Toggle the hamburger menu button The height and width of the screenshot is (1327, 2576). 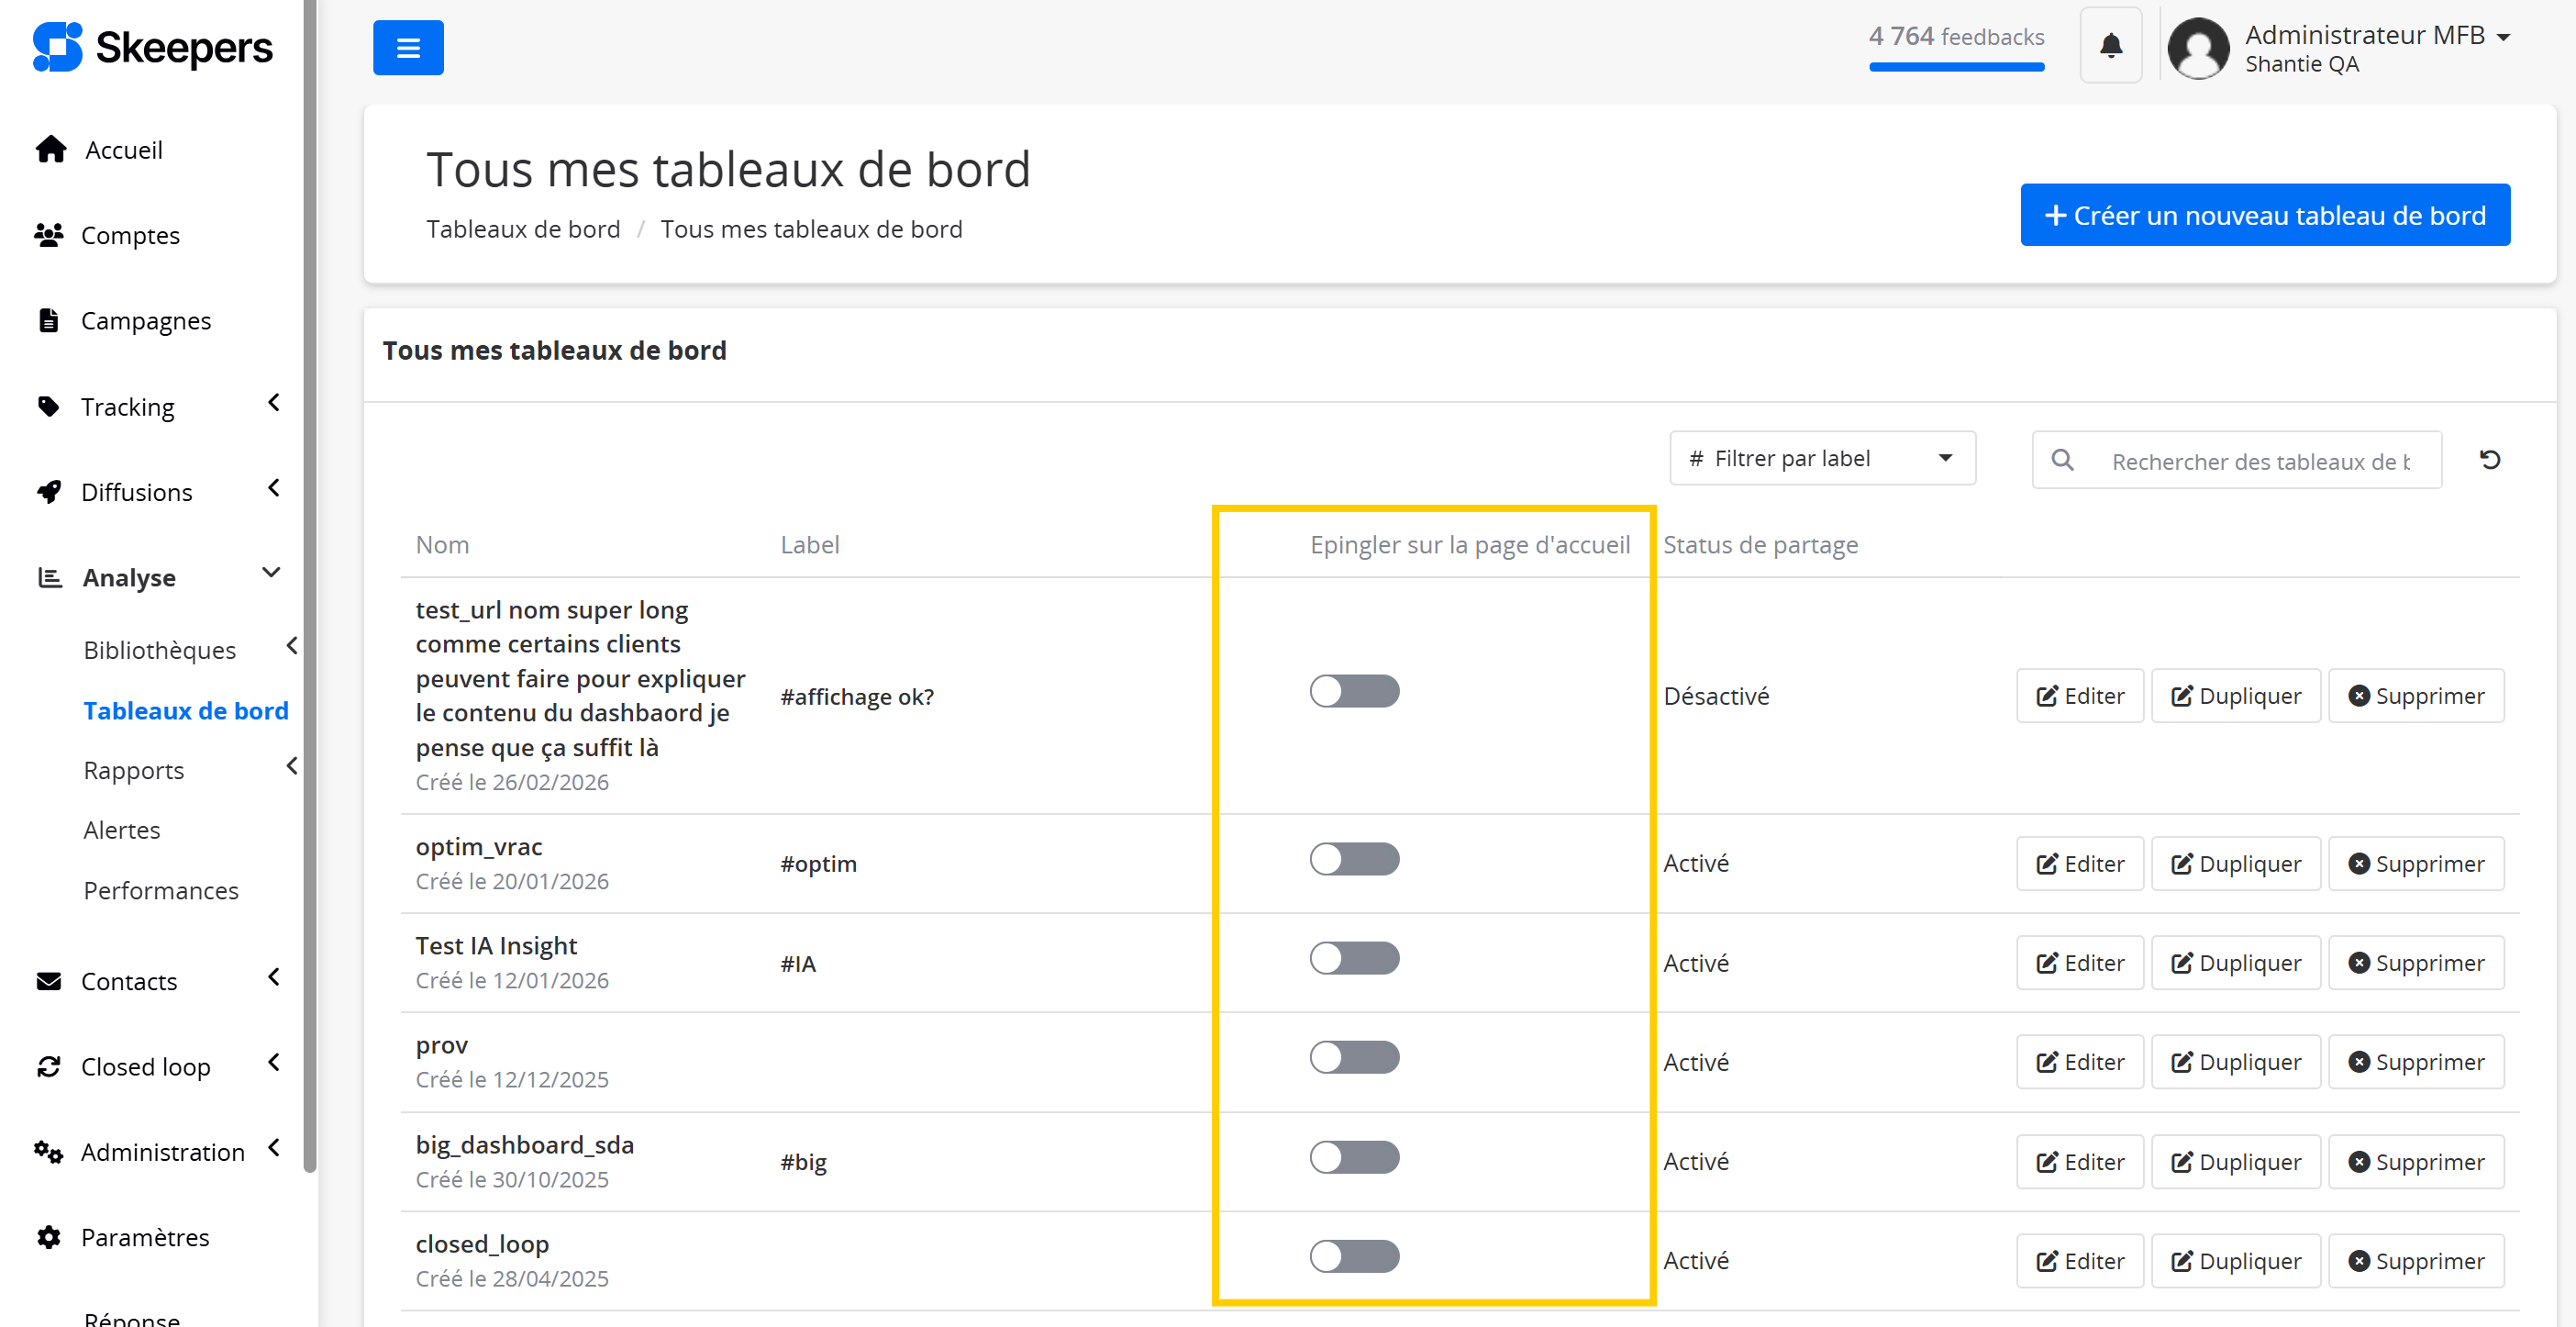[408, 48]
